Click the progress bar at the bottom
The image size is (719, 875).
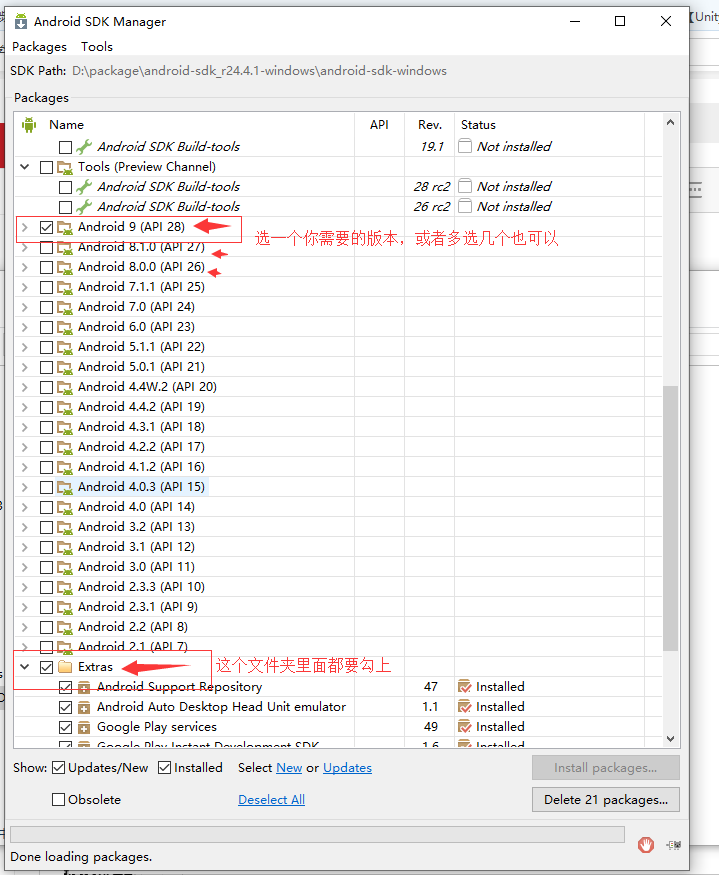click(317, 834)
